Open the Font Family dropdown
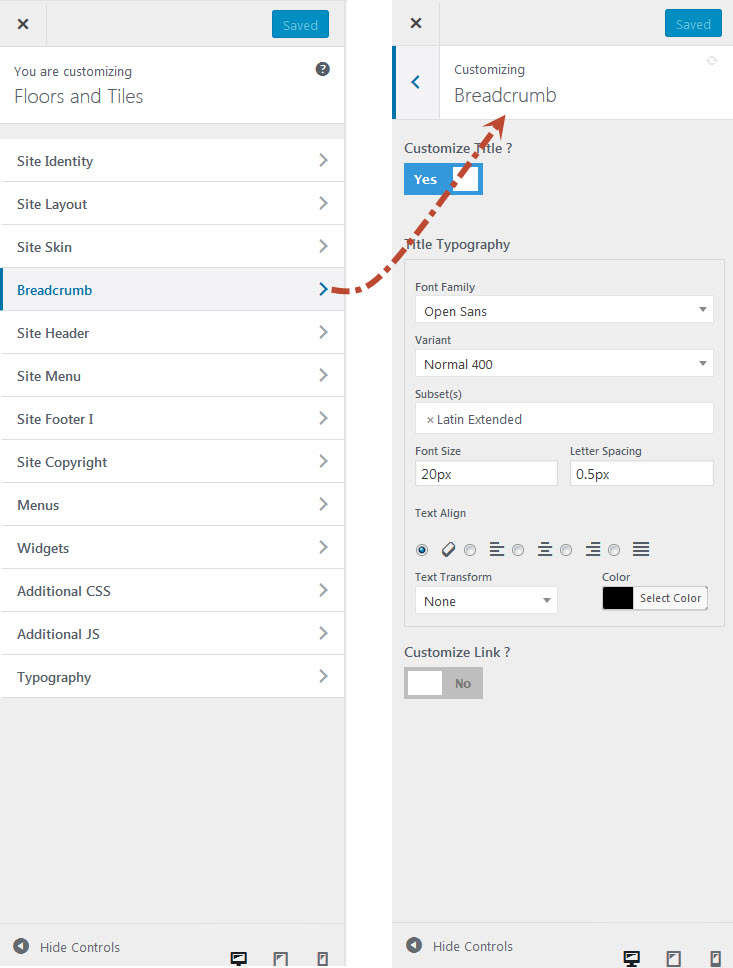Viewport: 733px width, 968px height. coord(564,311)
